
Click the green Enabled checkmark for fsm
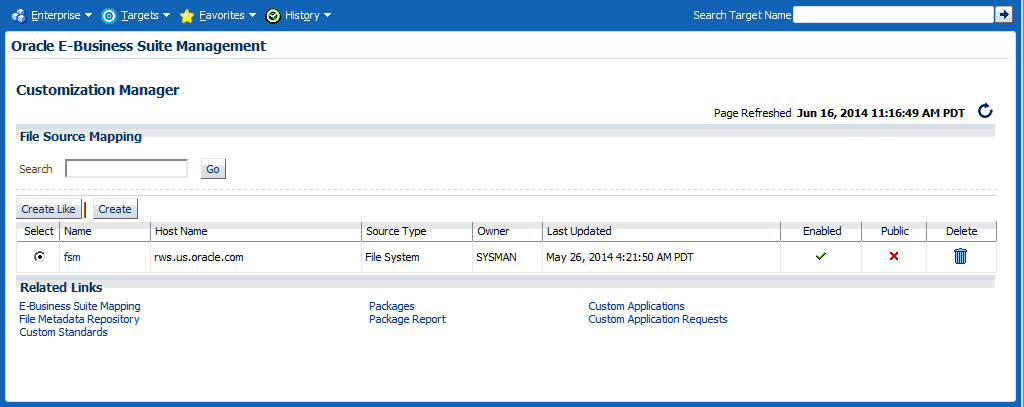[821, 257]
